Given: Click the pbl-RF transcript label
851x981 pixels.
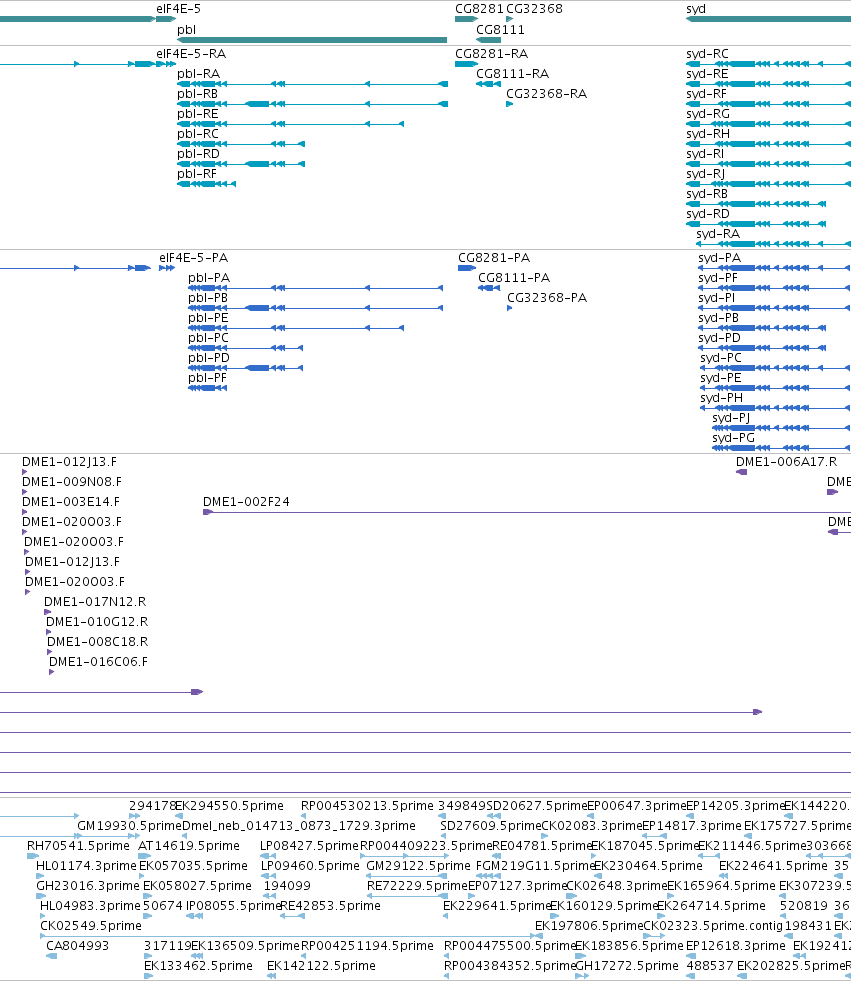Looking at the screenshot, I should click(197, 174).
